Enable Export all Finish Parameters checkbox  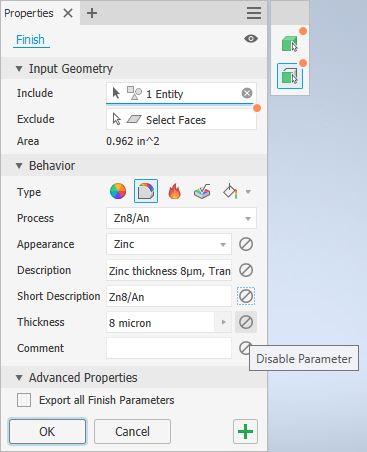pyautogui.click(x=24, y=400)
